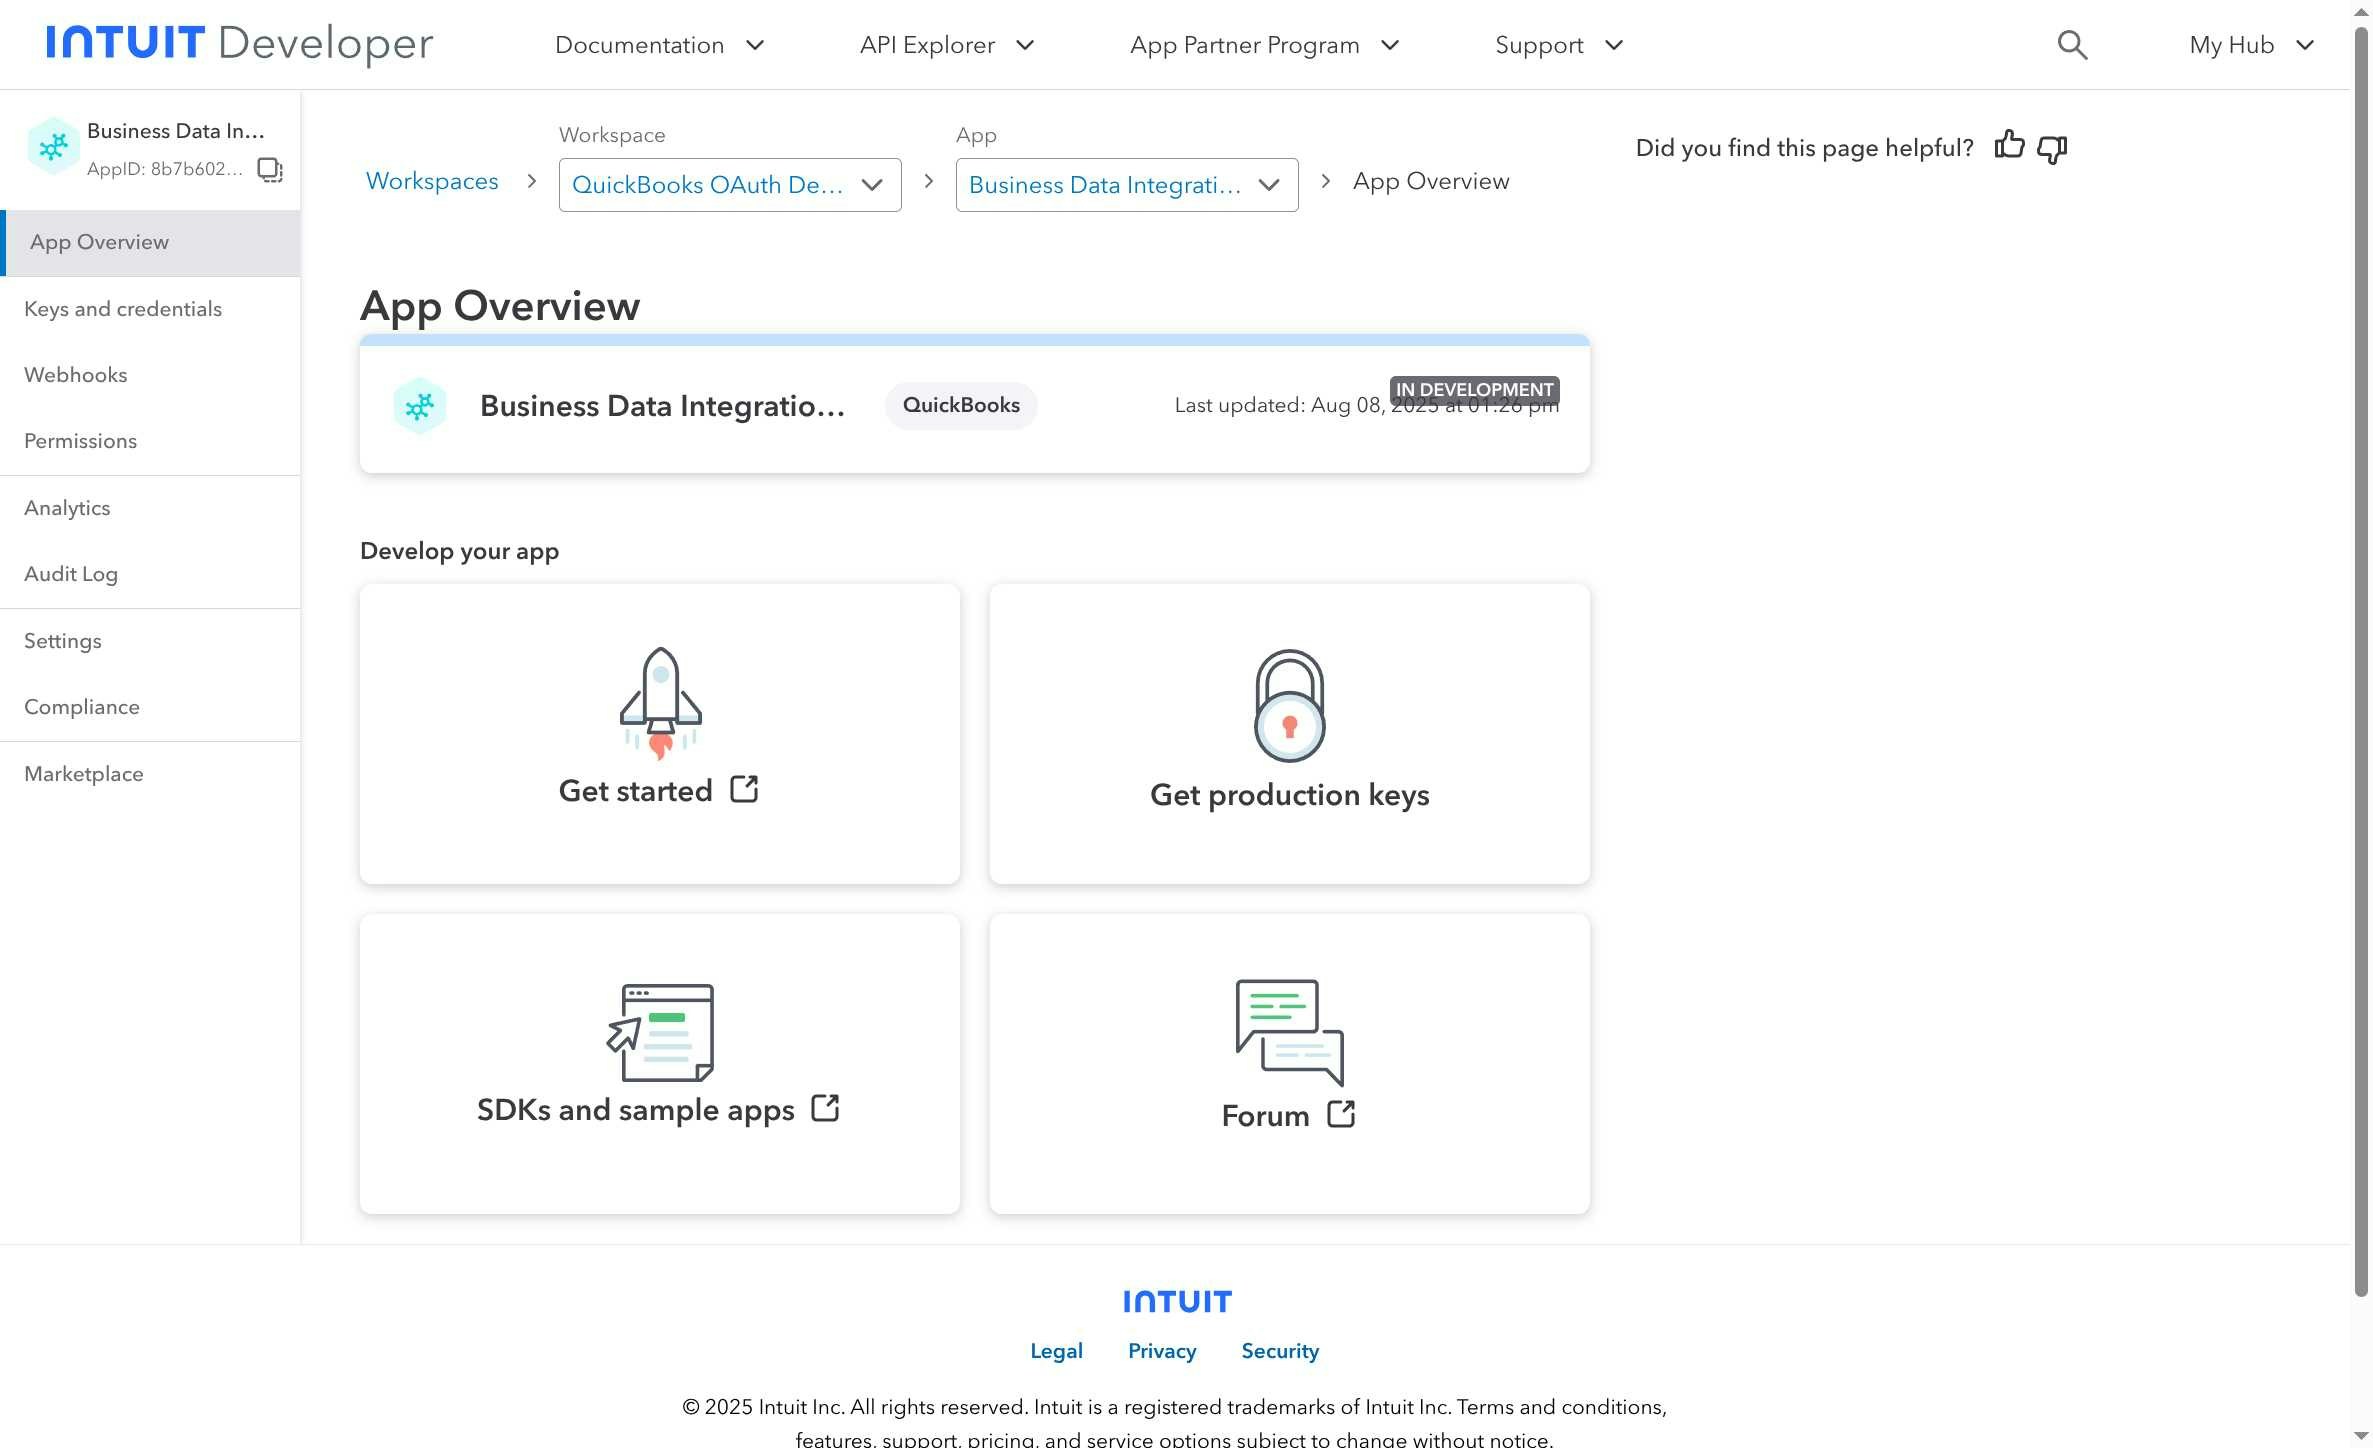
Task: Open the Workspace QuickBooks OAuth dropdown
Action: 730,185
